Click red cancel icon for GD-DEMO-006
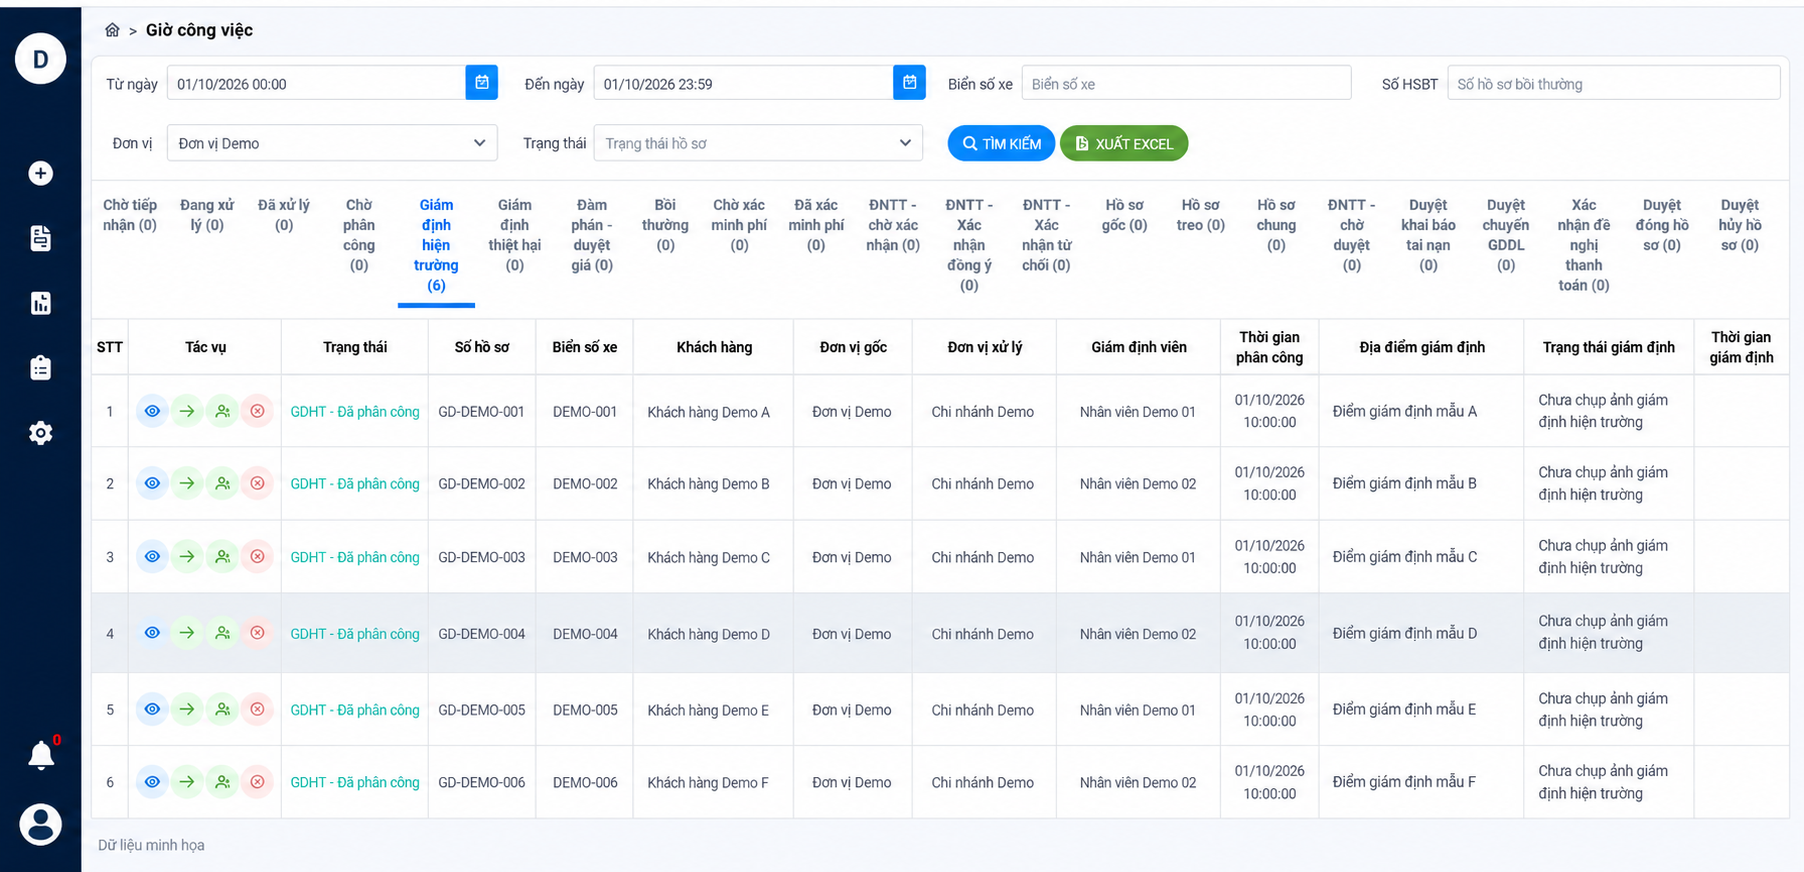The width and height of the screenshot is (1804, 872). (257, 782)
